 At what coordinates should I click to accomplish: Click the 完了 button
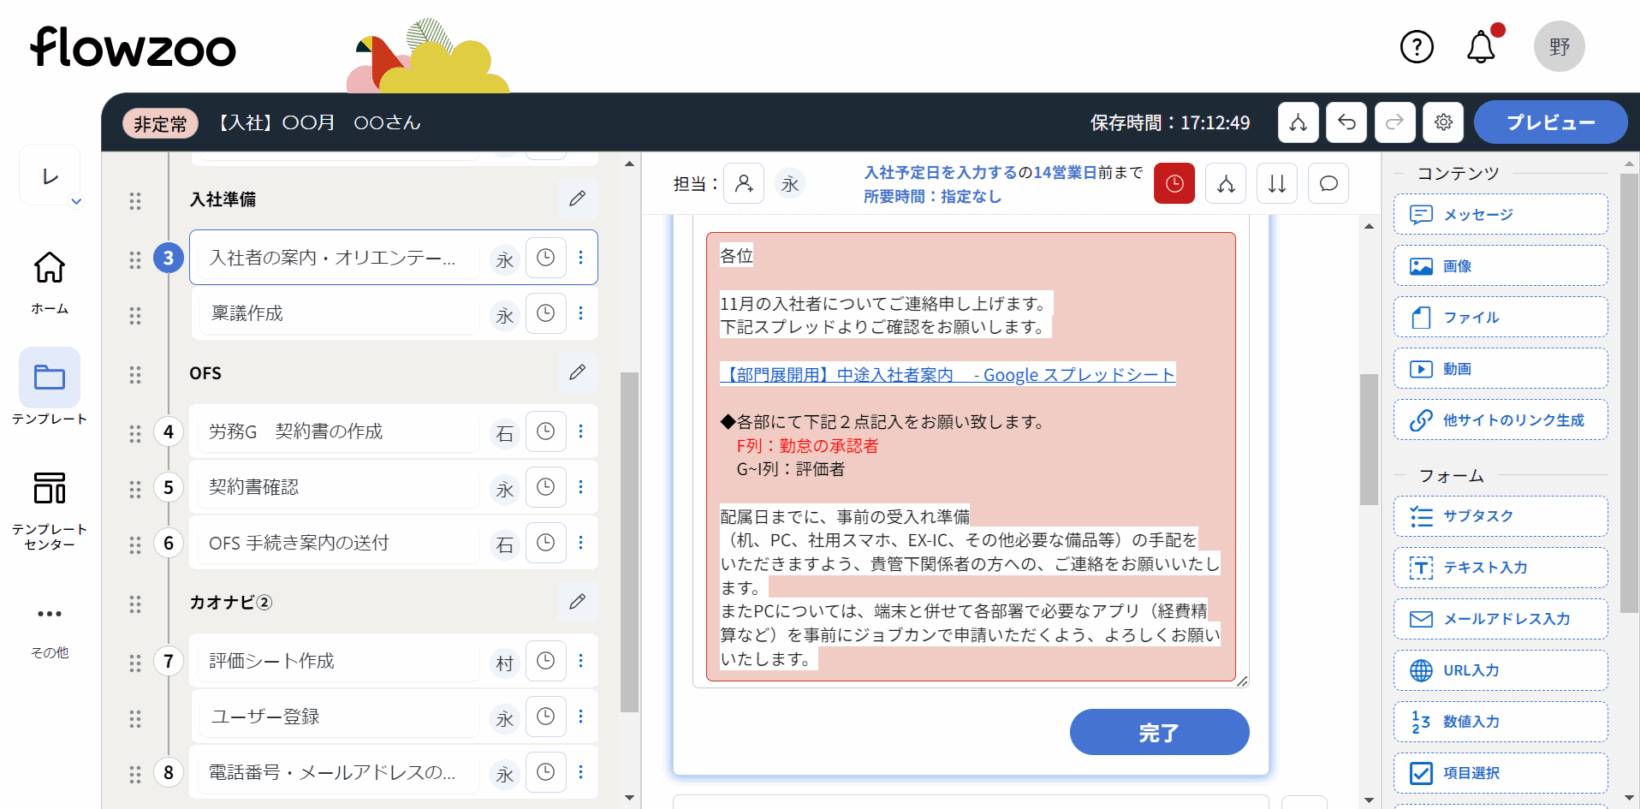(1159, 733)
